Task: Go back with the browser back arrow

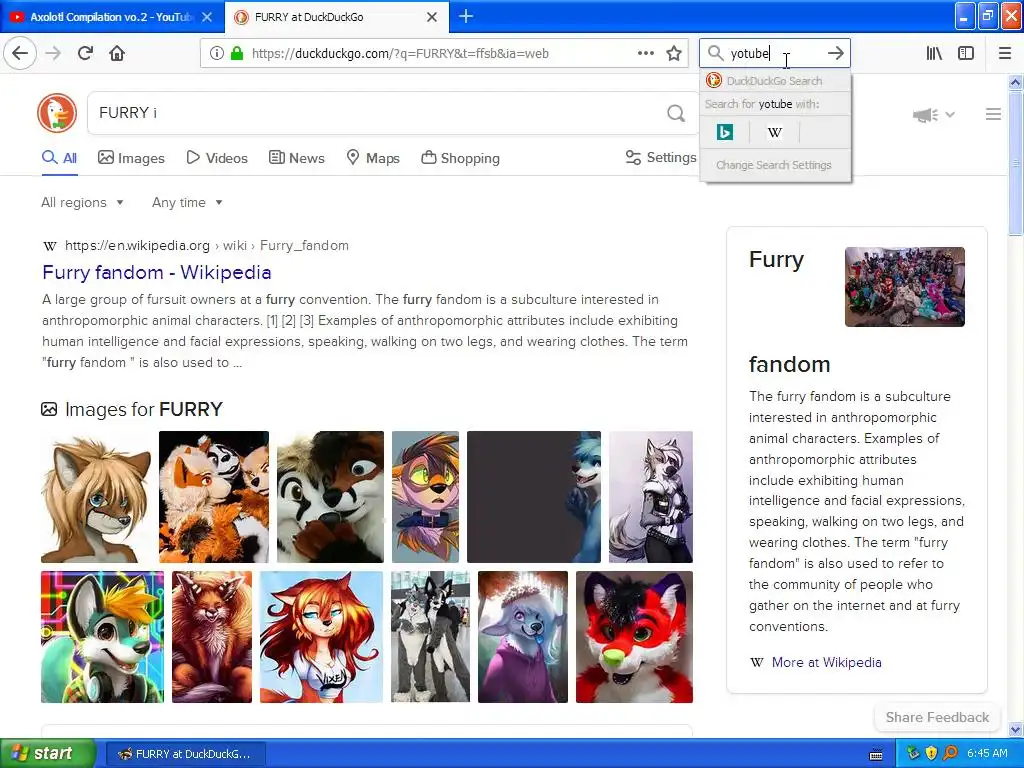Action: point(20,53)
